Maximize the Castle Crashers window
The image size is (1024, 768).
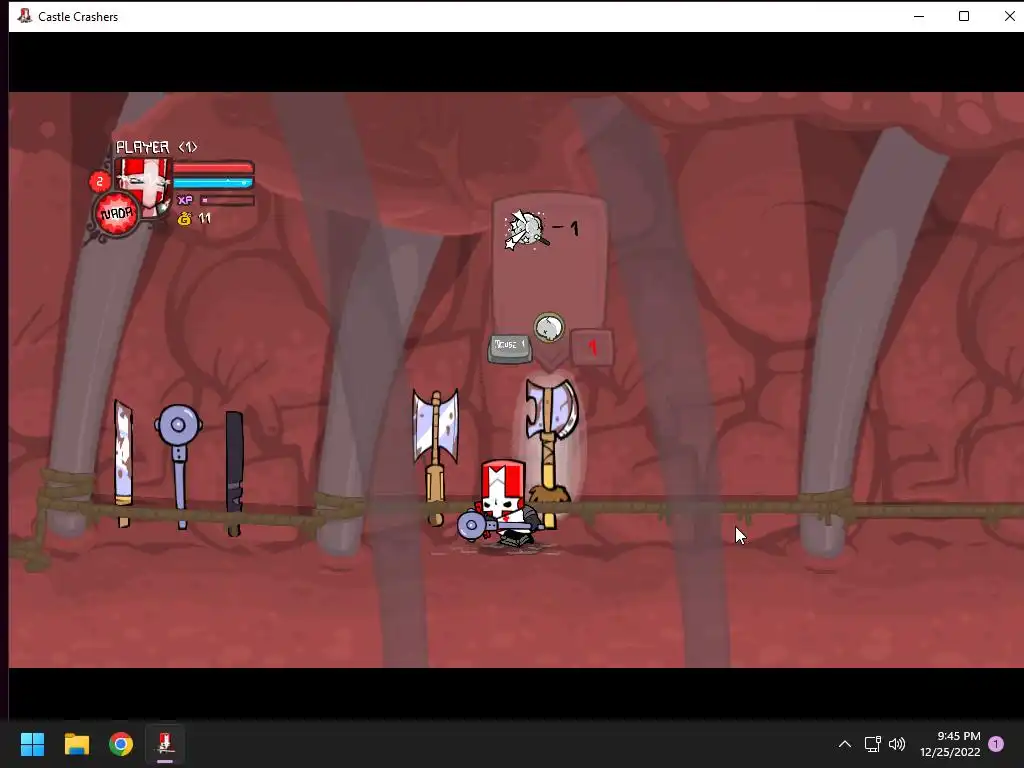coord(964,16)
